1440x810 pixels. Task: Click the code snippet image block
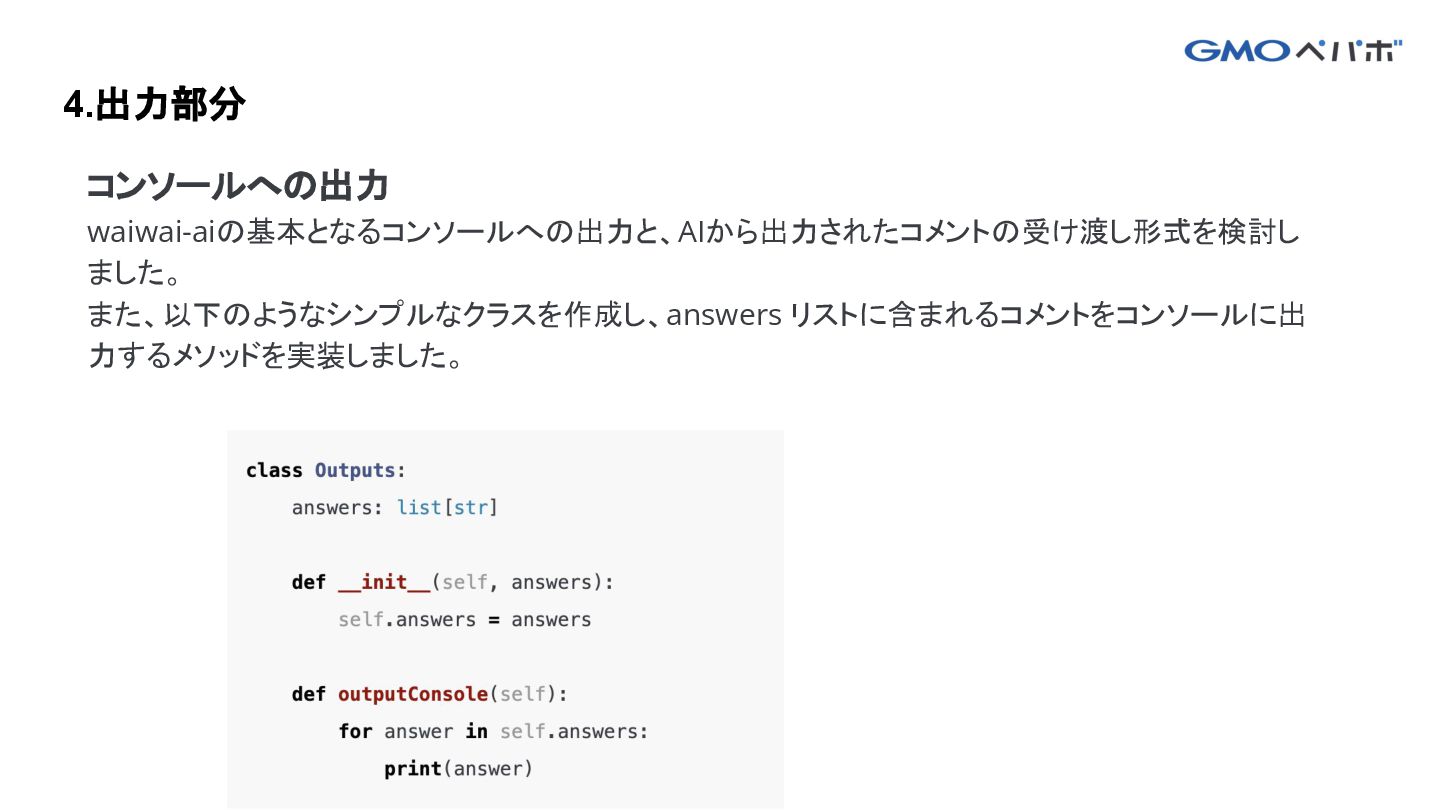[x=505, y=619]
